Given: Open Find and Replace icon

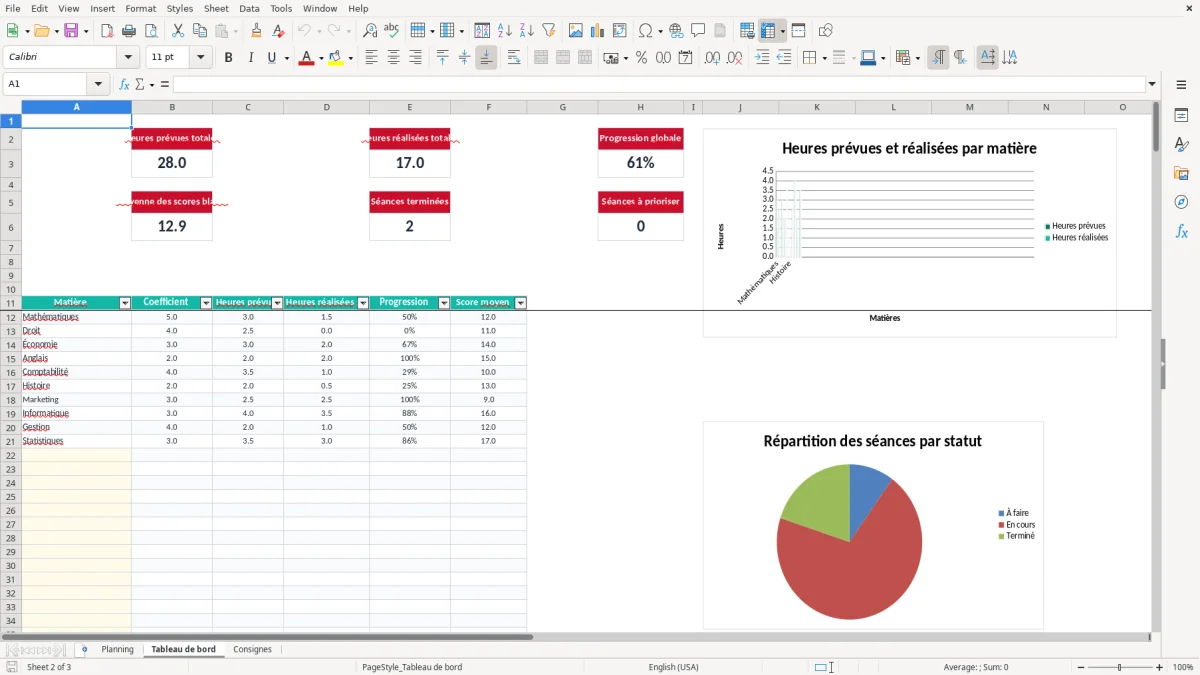Looking at the screenshot, I should (x=370, y=31).
